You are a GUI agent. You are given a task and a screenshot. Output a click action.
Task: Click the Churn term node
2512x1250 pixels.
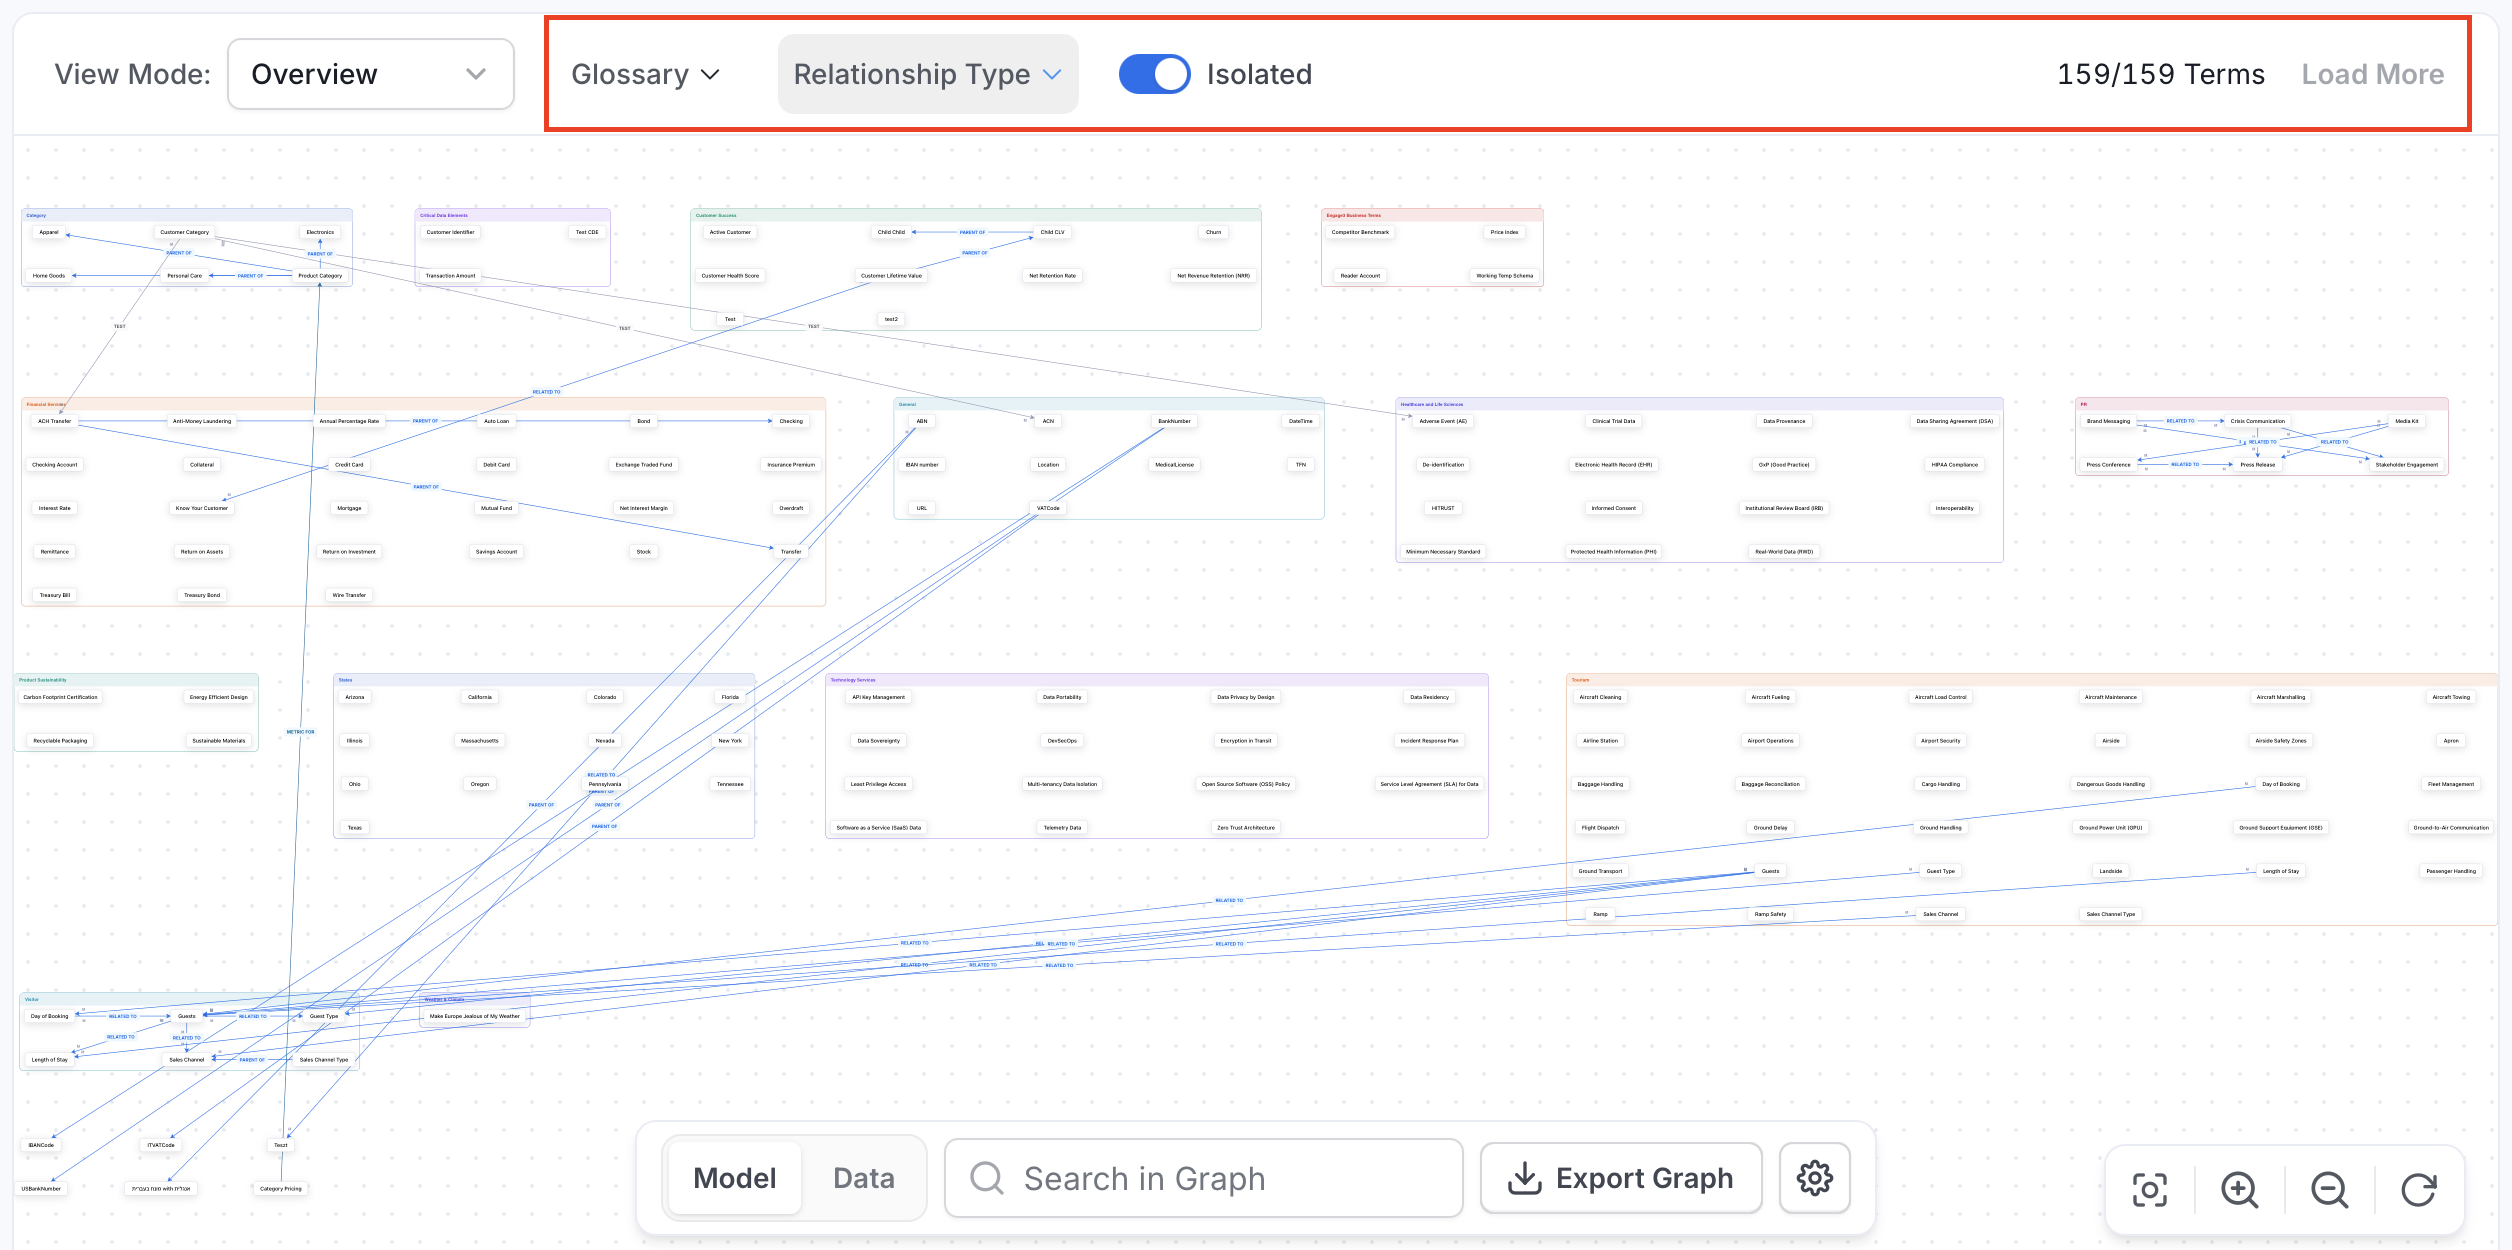pos(1213,232)
